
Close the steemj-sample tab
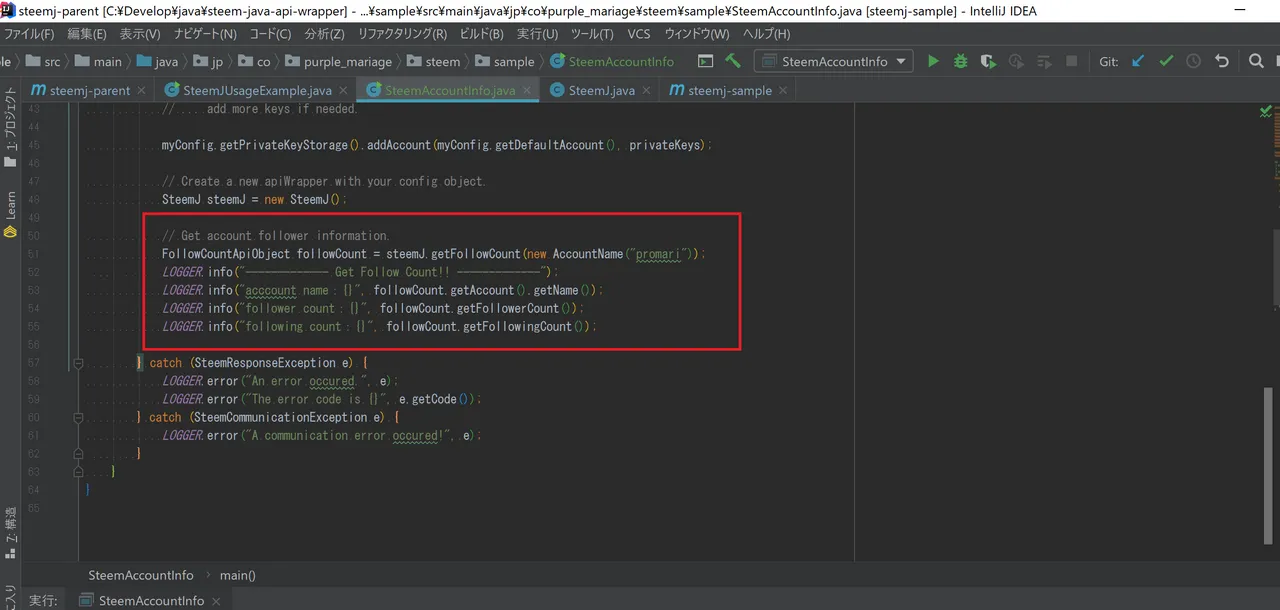783,90
